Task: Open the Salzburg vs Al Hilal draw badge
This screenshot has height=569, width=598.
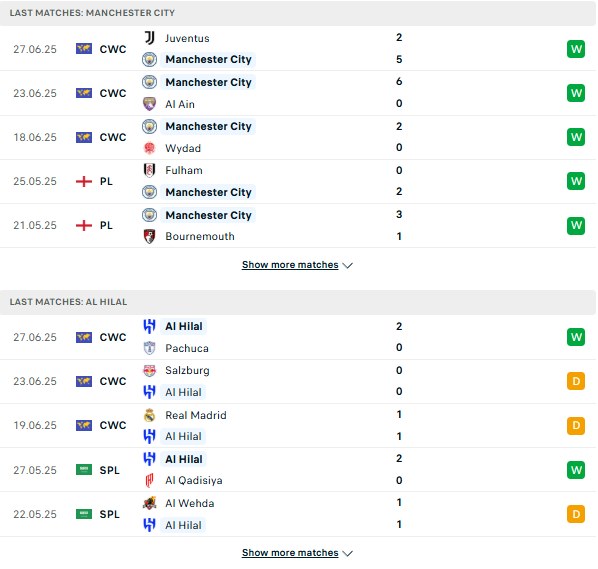Action: click(x=576, y=381)
